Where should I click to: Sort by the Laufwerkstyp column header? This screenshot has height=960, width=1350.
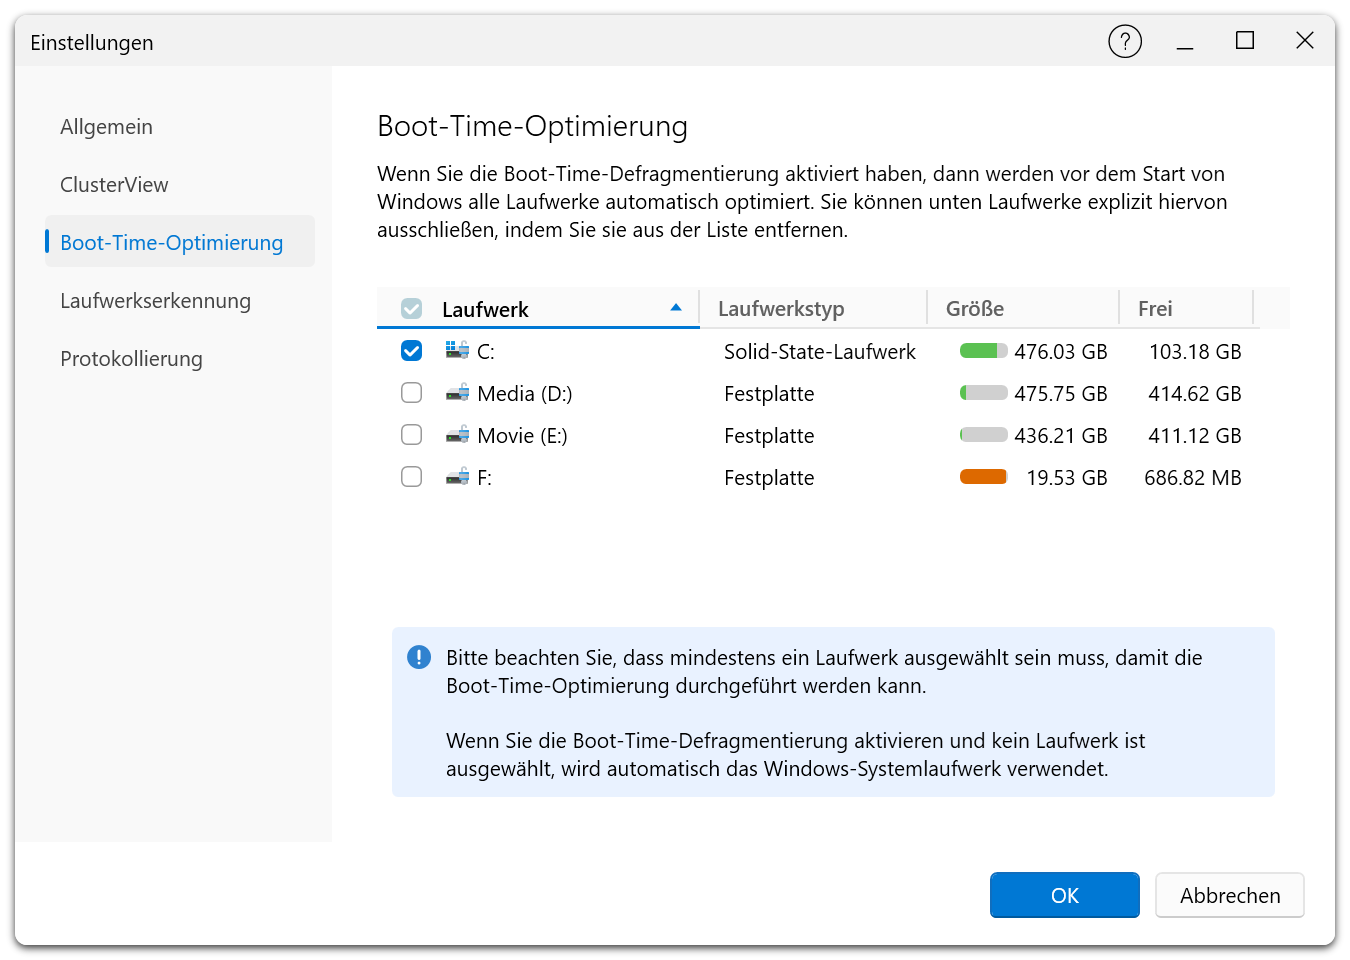click(x=813, y=308)
